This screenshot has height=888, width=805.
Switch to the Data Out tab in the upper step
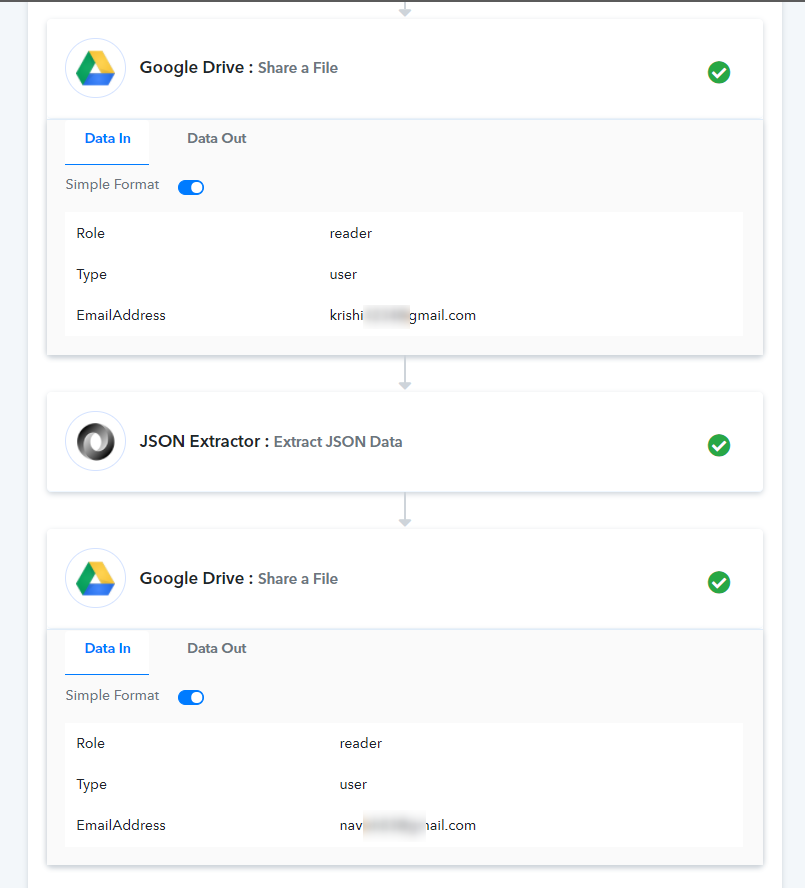217,139
